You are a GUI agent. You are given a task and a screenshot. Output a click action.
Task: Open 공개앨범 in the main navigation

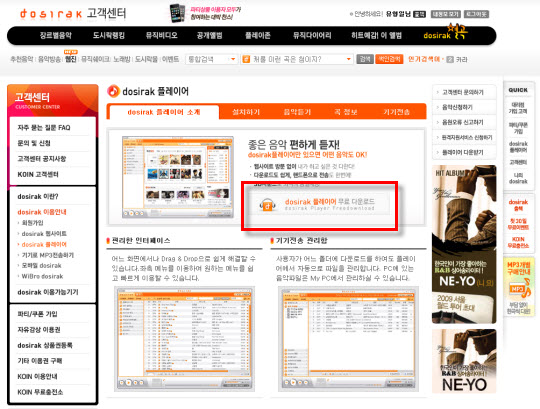(x=209, y=35)
